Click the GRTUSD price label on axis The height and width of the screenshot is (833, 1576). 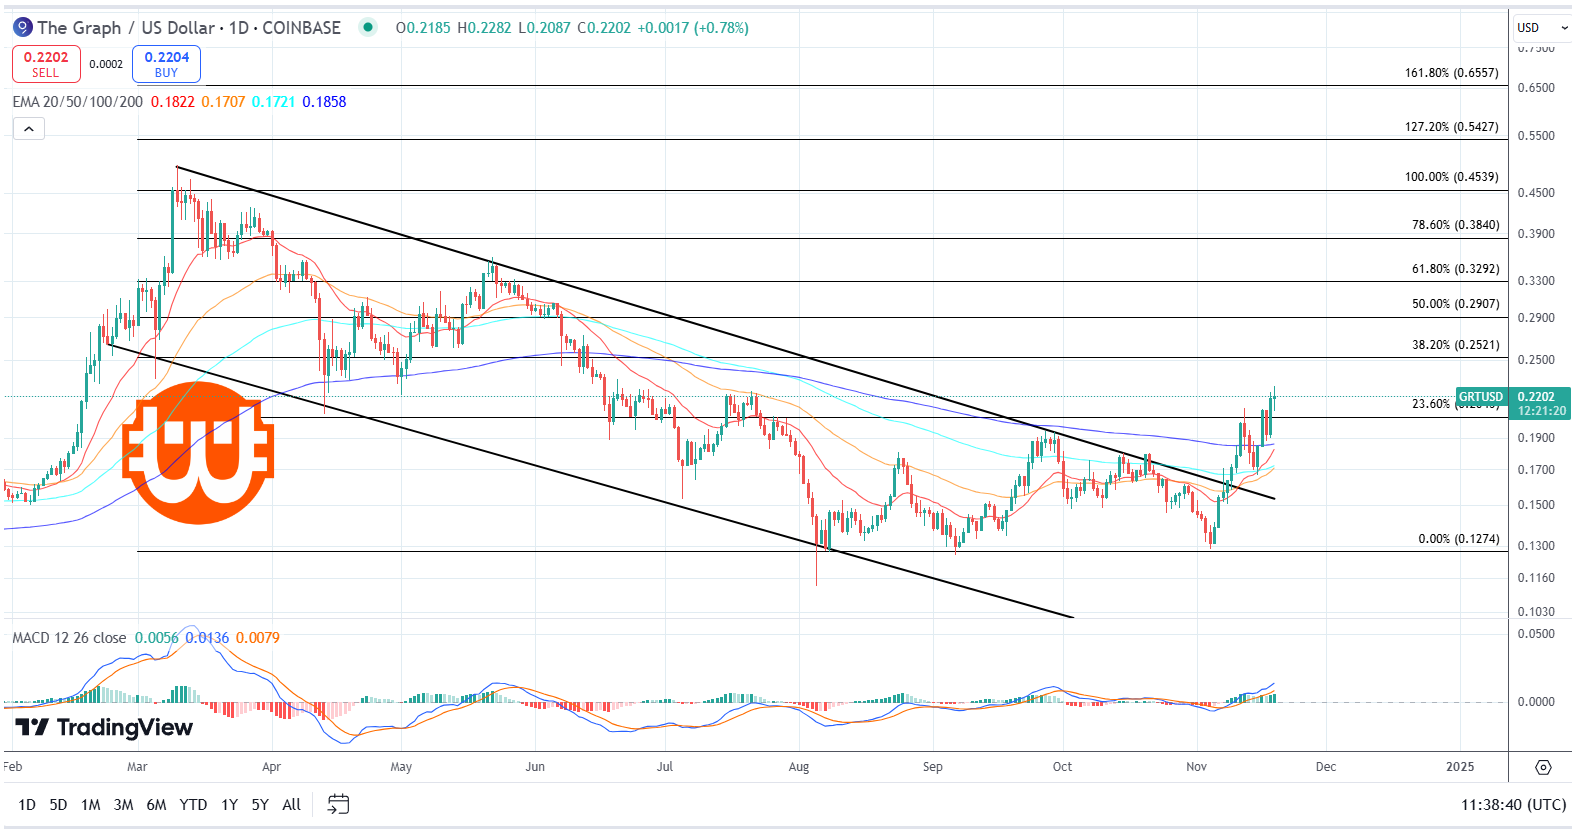point(1480,397)
